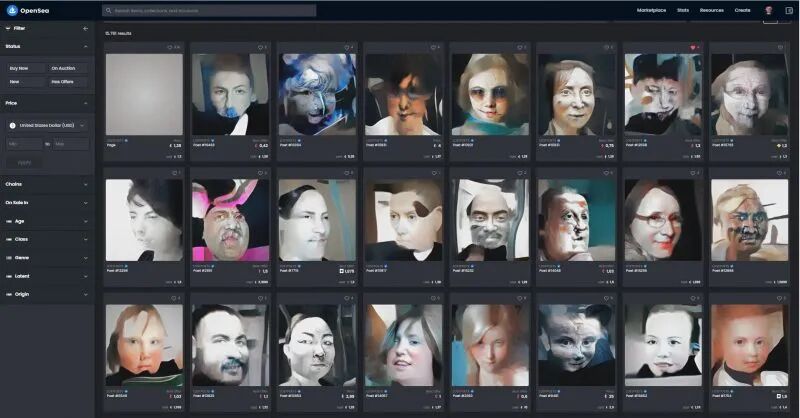Expand the On Sale In filter section

[47, 203]
